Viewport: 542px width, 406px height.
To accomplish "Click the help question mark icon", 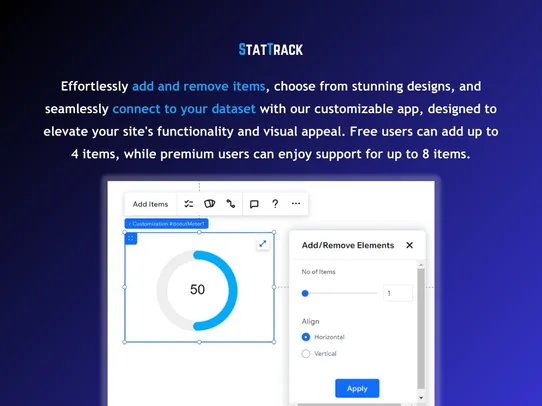I will pos(275,204).
